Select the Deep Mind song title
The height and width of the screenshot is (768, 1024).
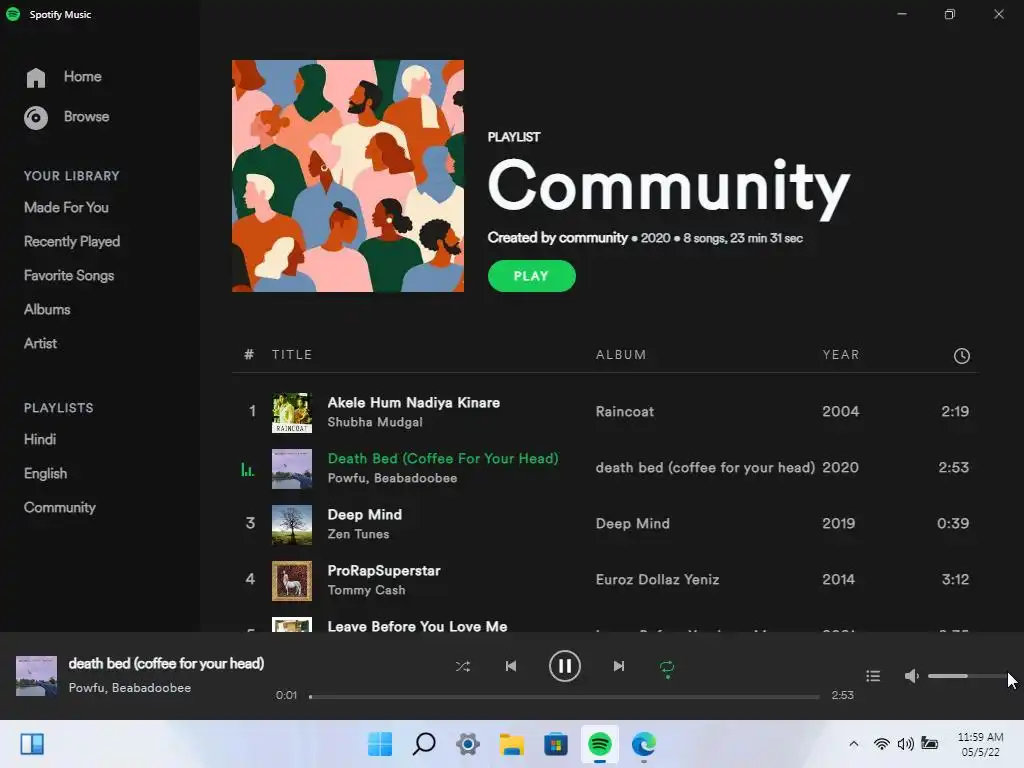[x=364, y=514]
